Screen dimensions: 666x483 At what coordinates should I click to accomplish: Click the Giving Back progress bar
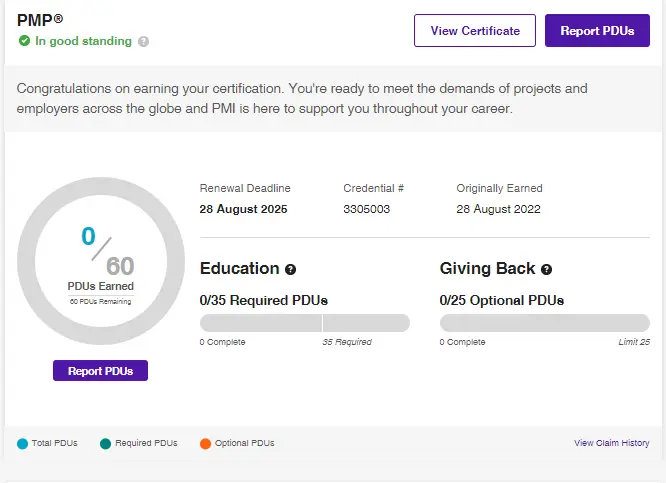point(545,323)
